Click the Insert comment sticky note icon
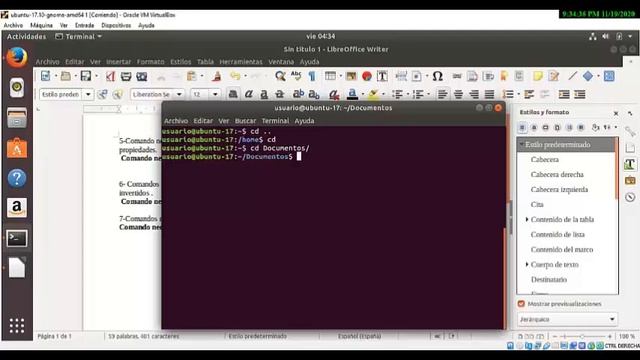 click(538, 76)
